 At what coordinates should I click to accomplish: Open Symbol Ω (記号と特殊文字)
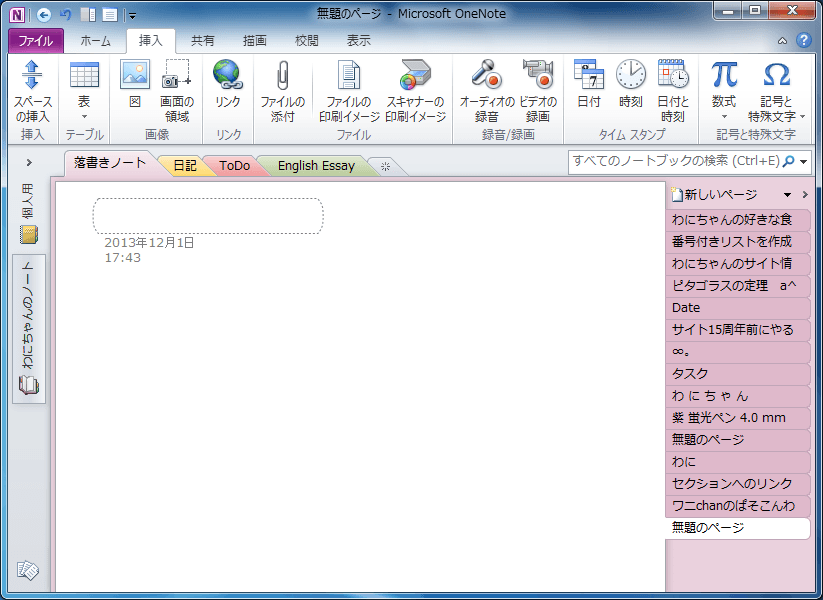(x=776, y=91)
